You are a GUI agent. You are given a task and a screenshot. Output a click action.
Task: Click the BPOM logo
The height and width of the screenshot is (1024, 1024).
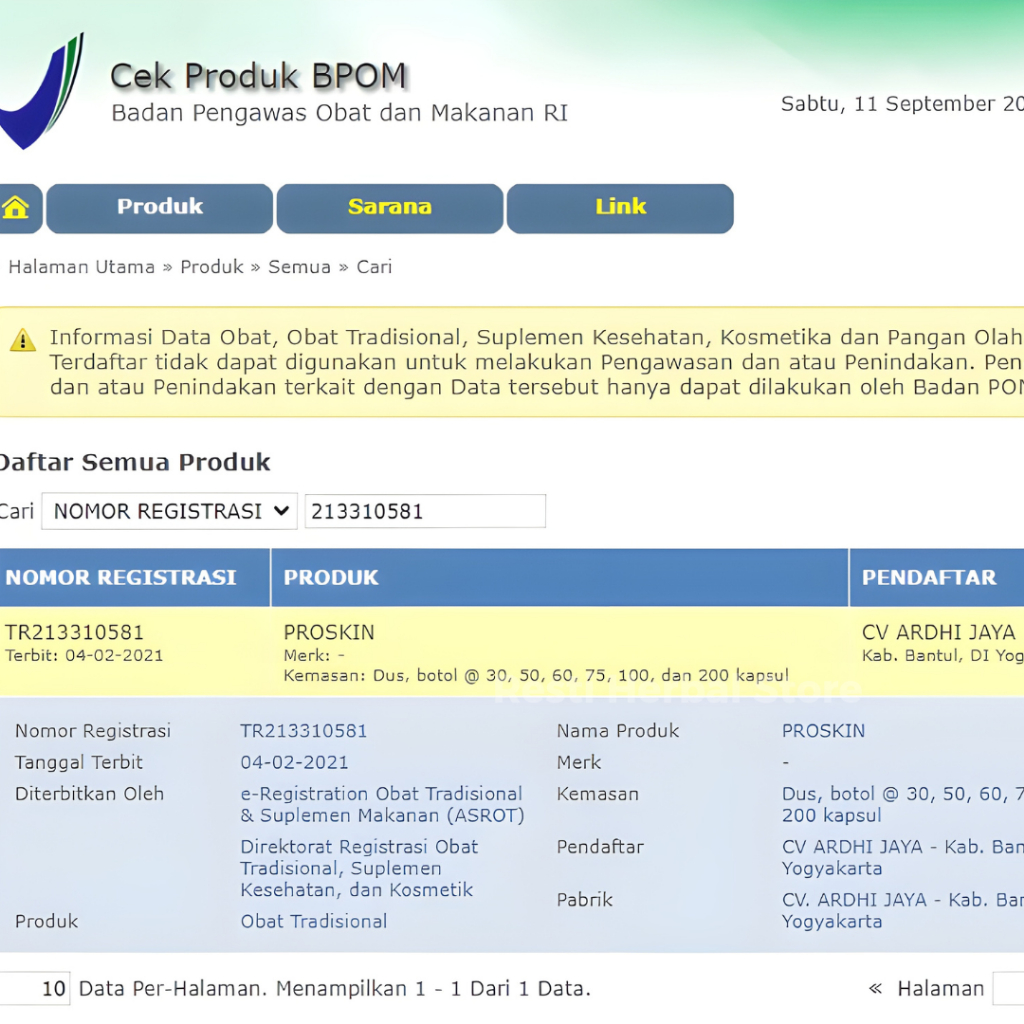(x=42, y=91)
